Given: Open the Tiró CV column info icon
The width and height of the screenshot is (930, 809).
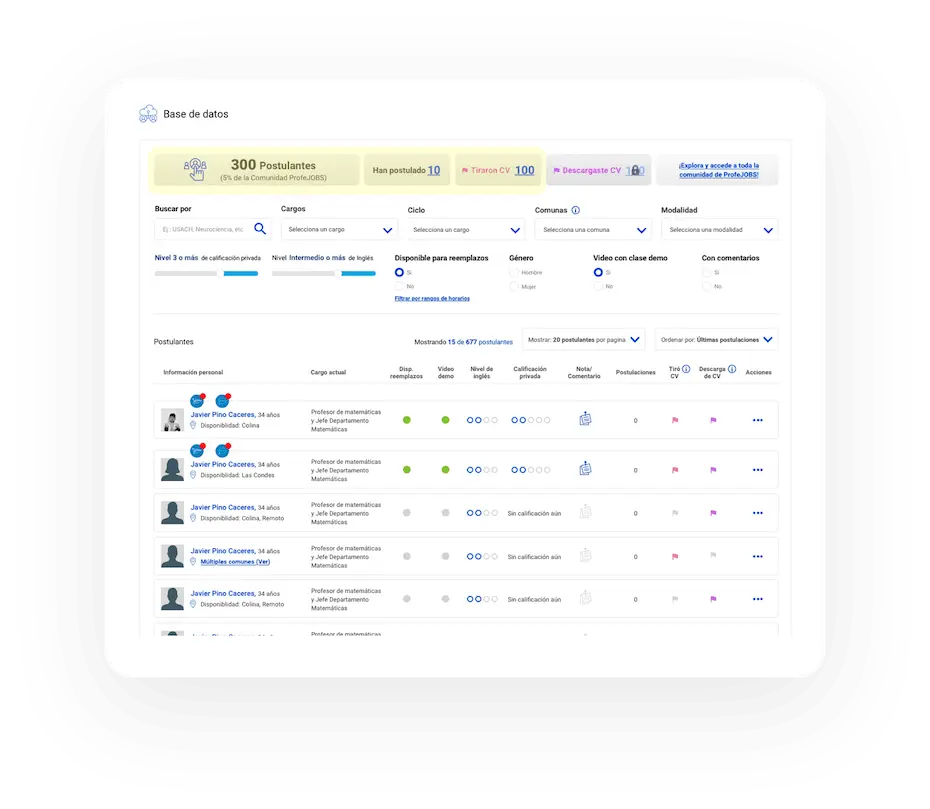Looking at the screenshot, I should point(686,369).
